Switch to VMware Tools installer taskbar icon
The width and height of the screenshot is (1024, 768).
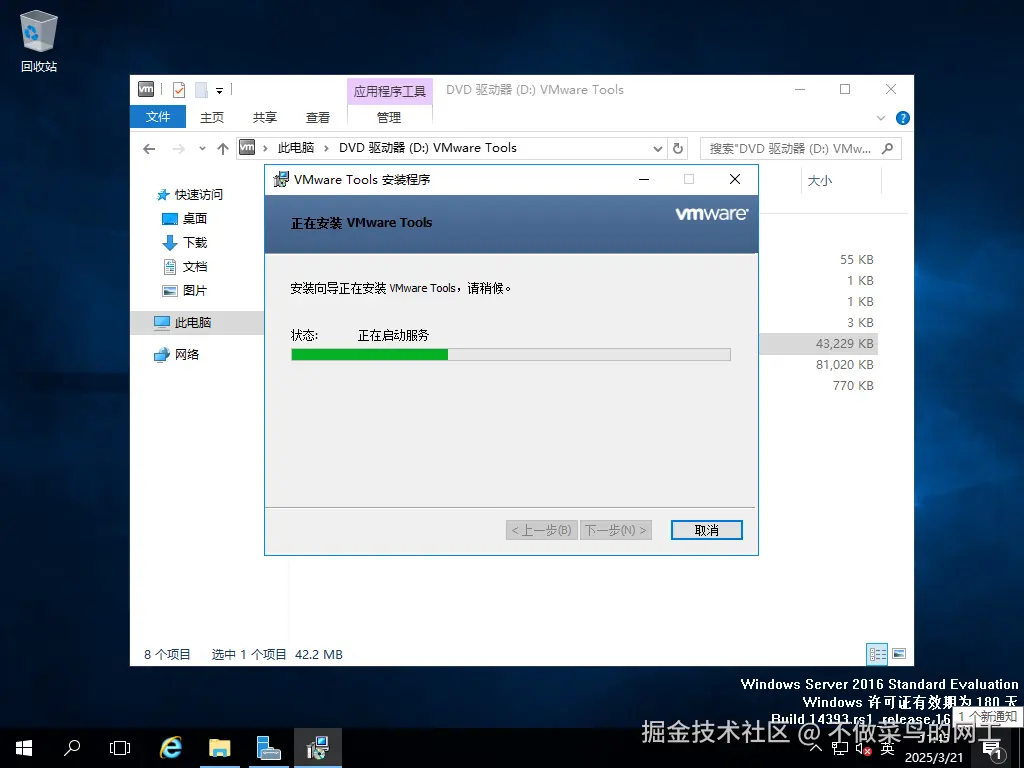pos(317,748)
